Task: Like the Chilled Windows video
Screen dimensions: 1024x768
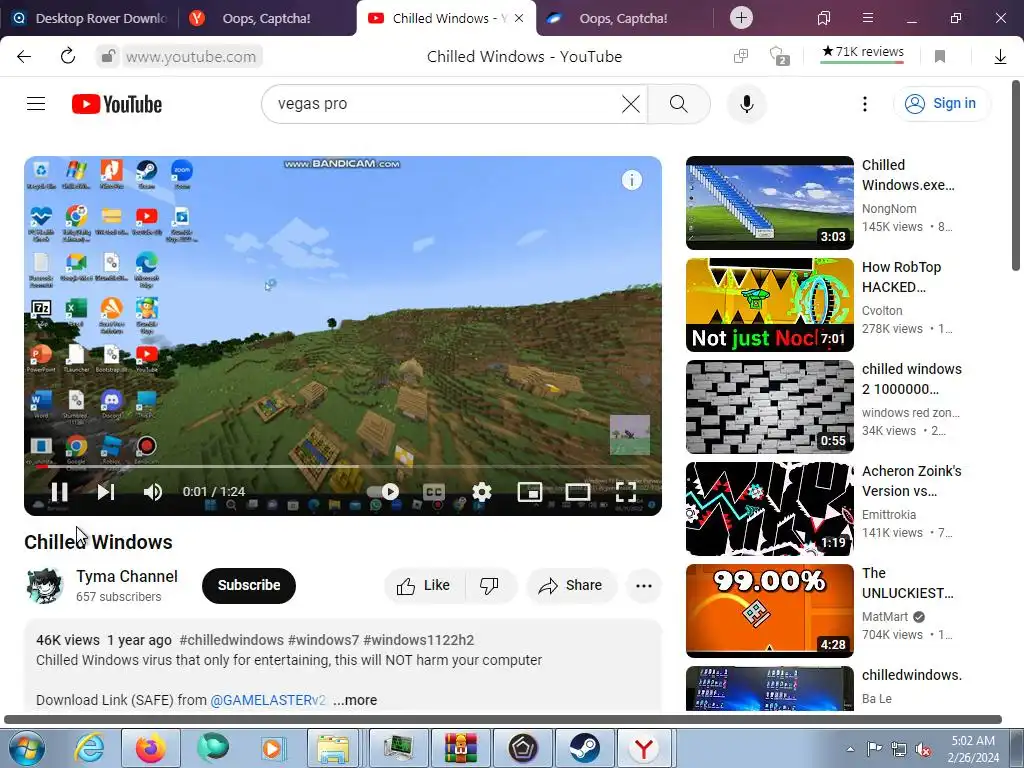Action: point(424,585)
